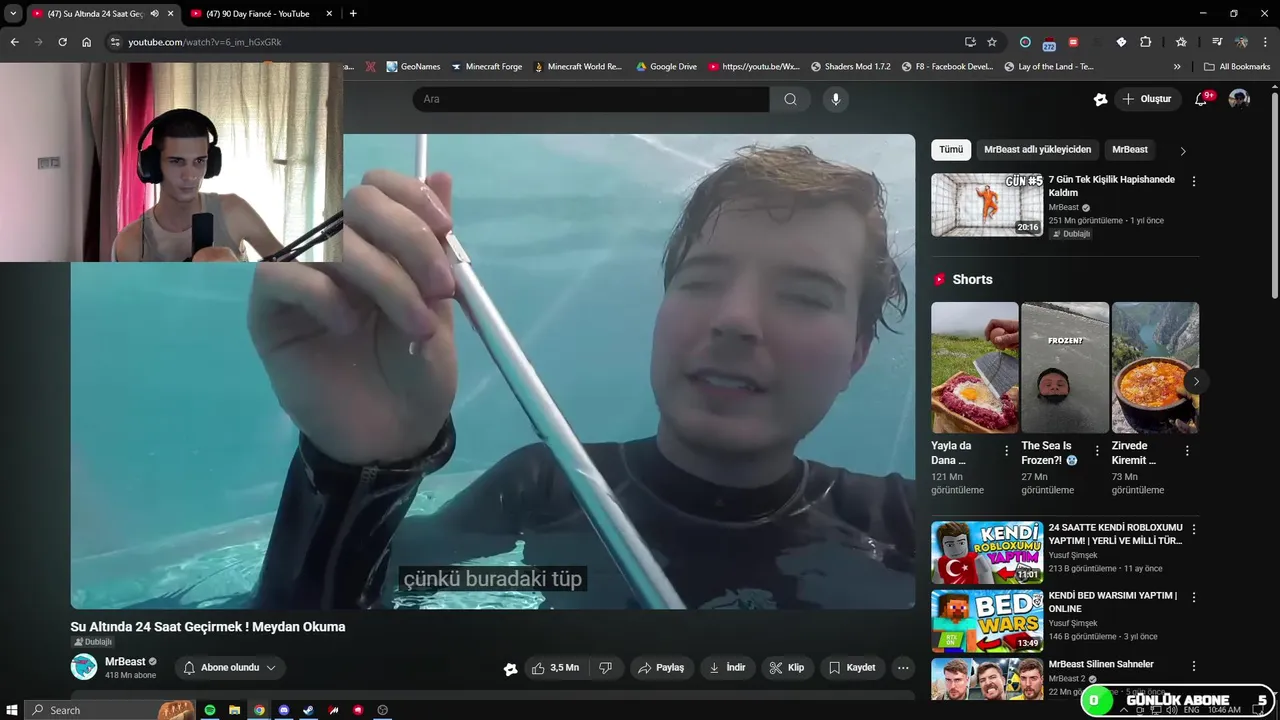The height and width of the screenshot is (720, 1280).
Task: Open the Chrome three-dot menu
Action: coord(1265,42)
